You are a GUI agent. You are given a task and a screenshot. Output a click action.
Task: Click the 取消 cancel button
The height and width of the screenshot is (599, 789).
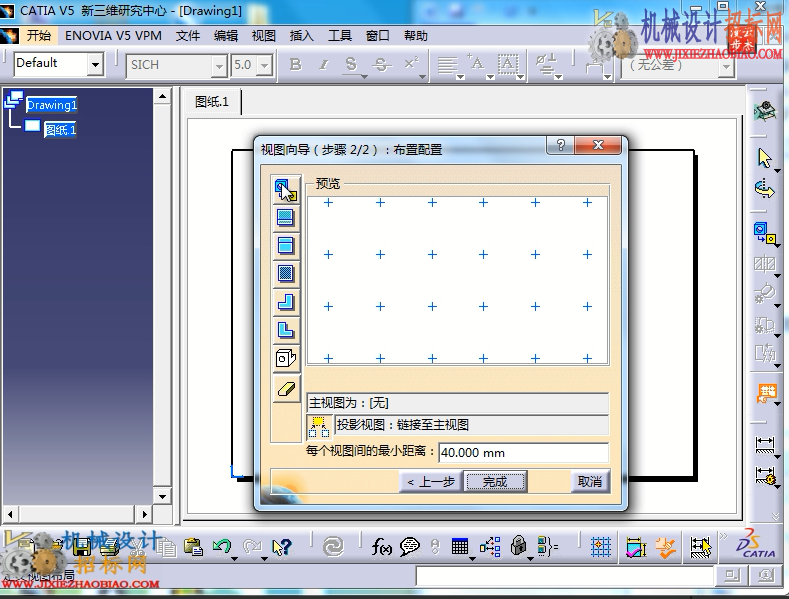(x=590, y=482)
